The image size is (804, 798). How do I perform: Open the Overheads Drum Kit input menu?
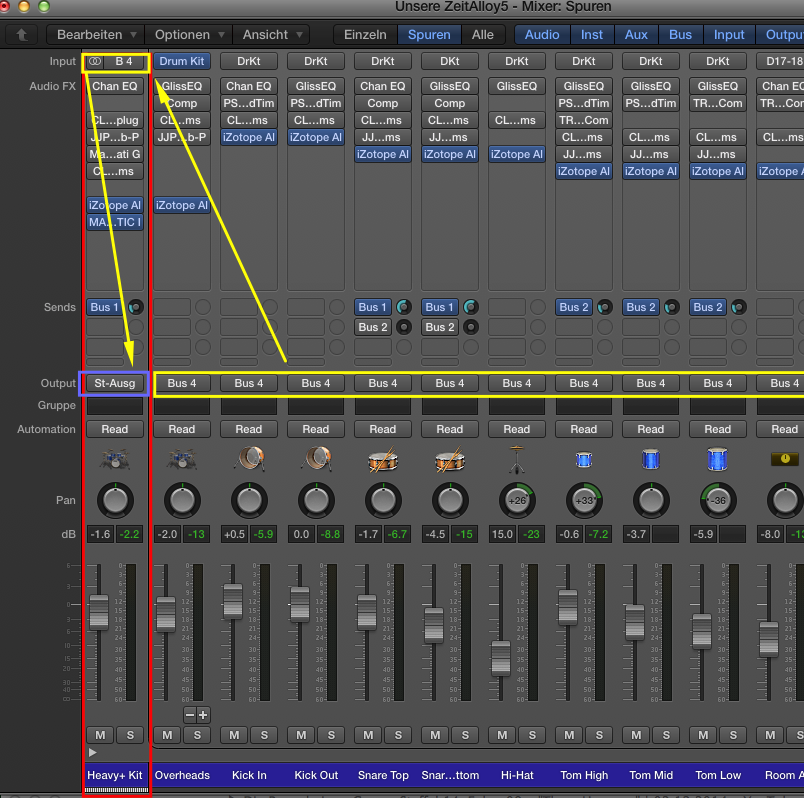pyautogui.click(x=182, y=62)
